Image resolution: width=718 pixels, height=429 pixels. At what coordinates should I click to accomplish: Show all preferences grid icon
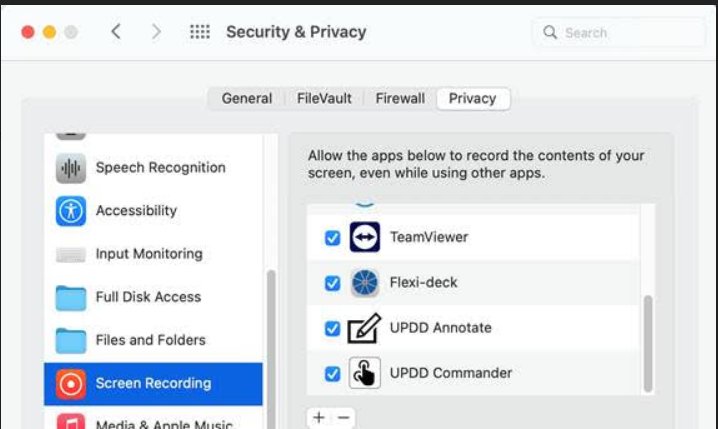(x=200, y=32)
